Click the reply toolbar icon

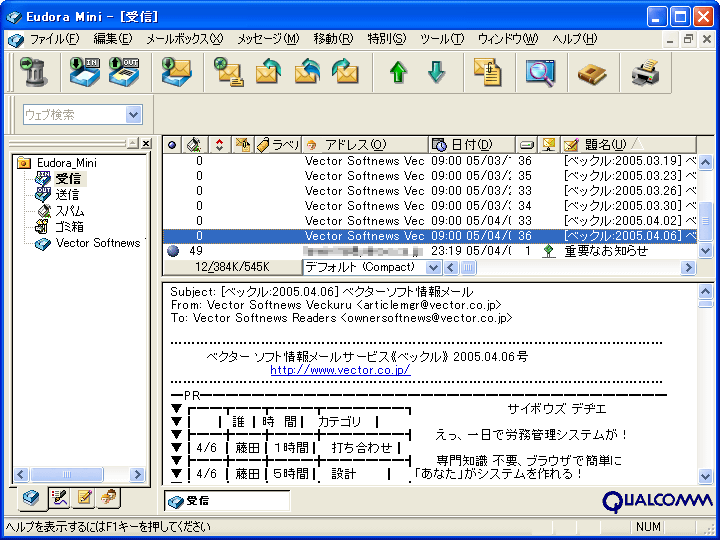pyautogui.click(x=268, y=72)
